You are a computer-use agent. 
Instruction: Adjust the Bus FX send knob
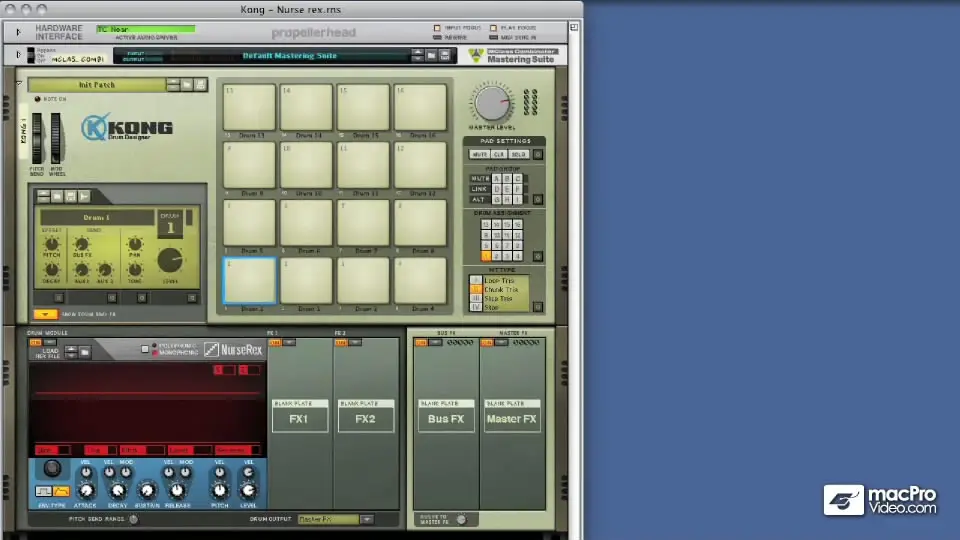(x=81, y=244)
